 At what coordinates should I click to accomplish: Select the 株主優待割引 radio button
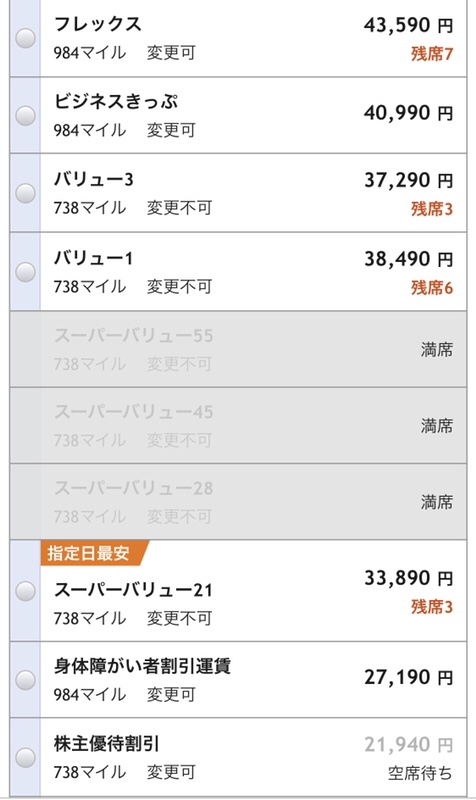(25, 758)
